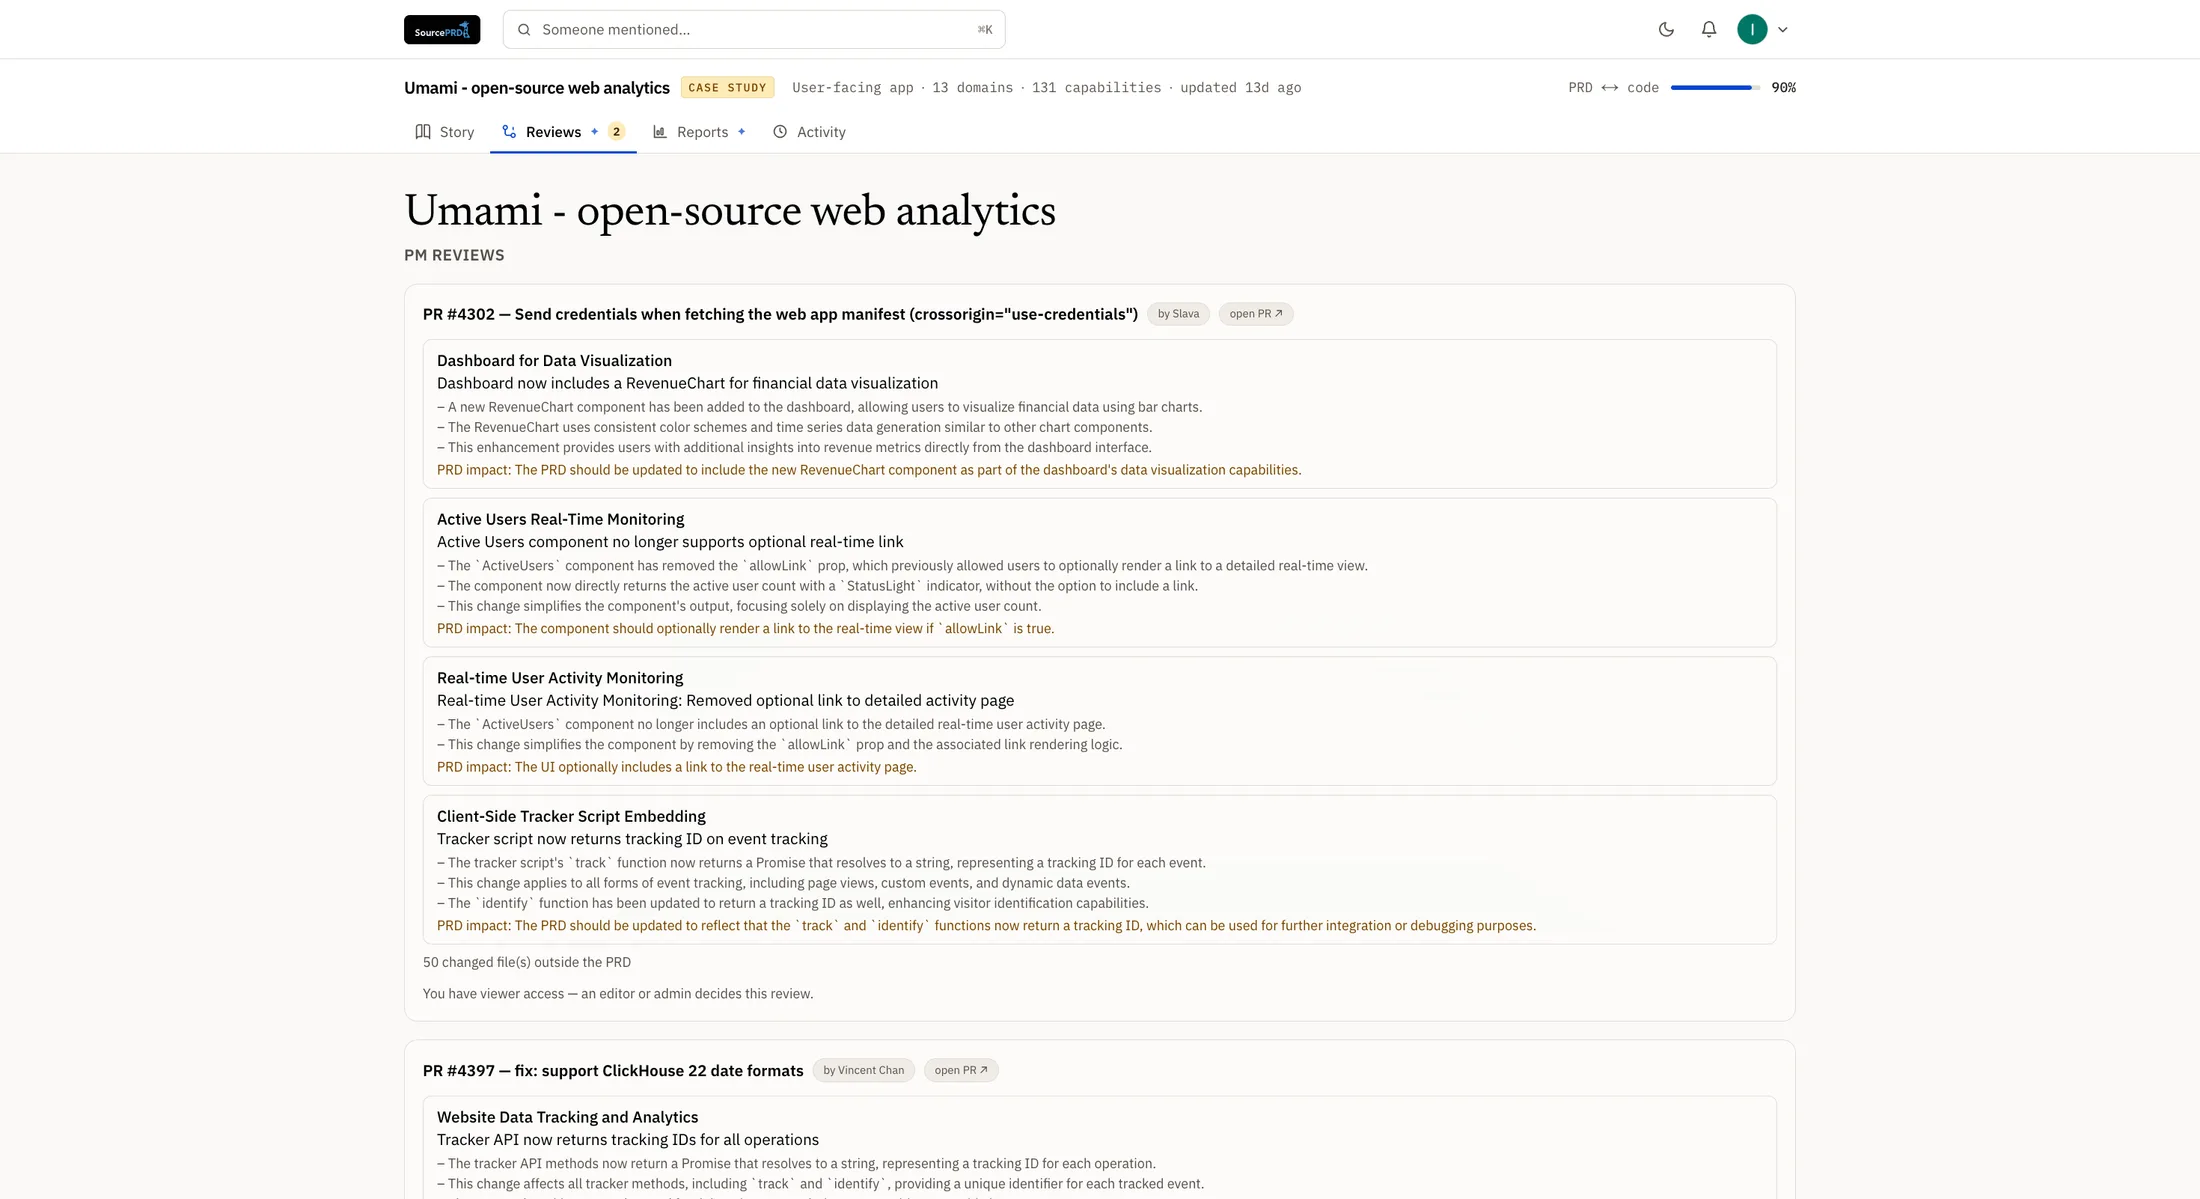
Task: Click the small project title in header
Action: 537,88
